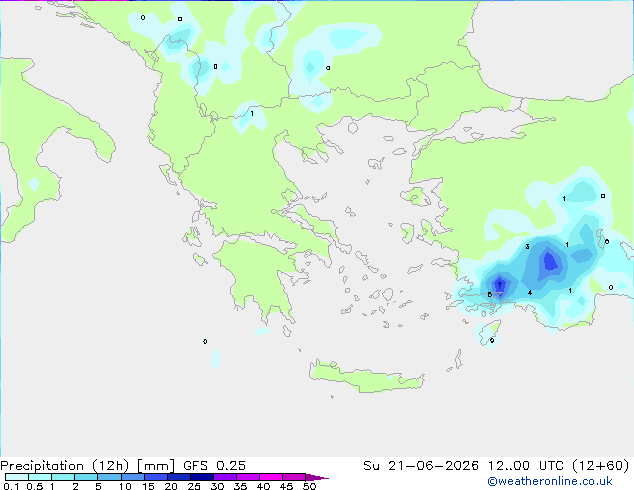
Task: Click the 25–30 mm dark navy swatch
Action: [202, 477]
